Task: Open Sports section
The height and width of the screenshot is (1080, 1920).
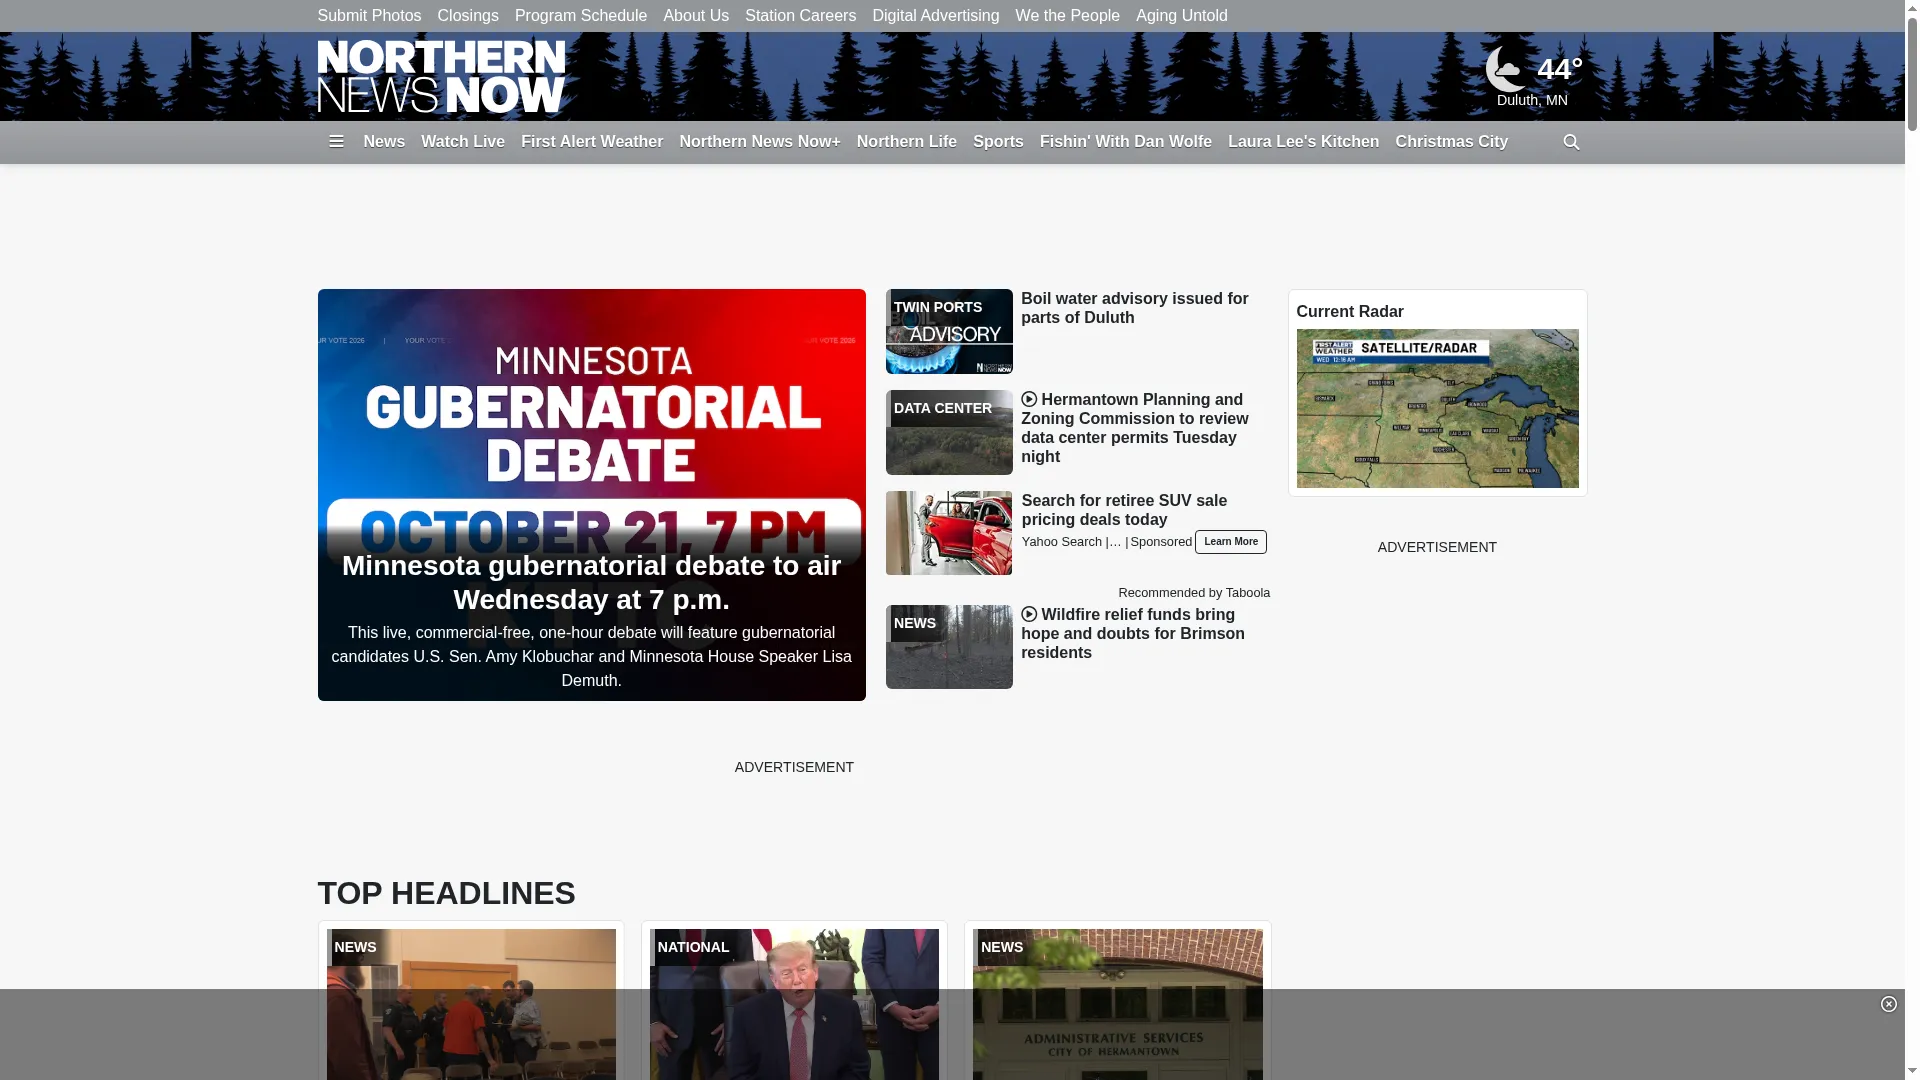Action: [x=998, y=142]
